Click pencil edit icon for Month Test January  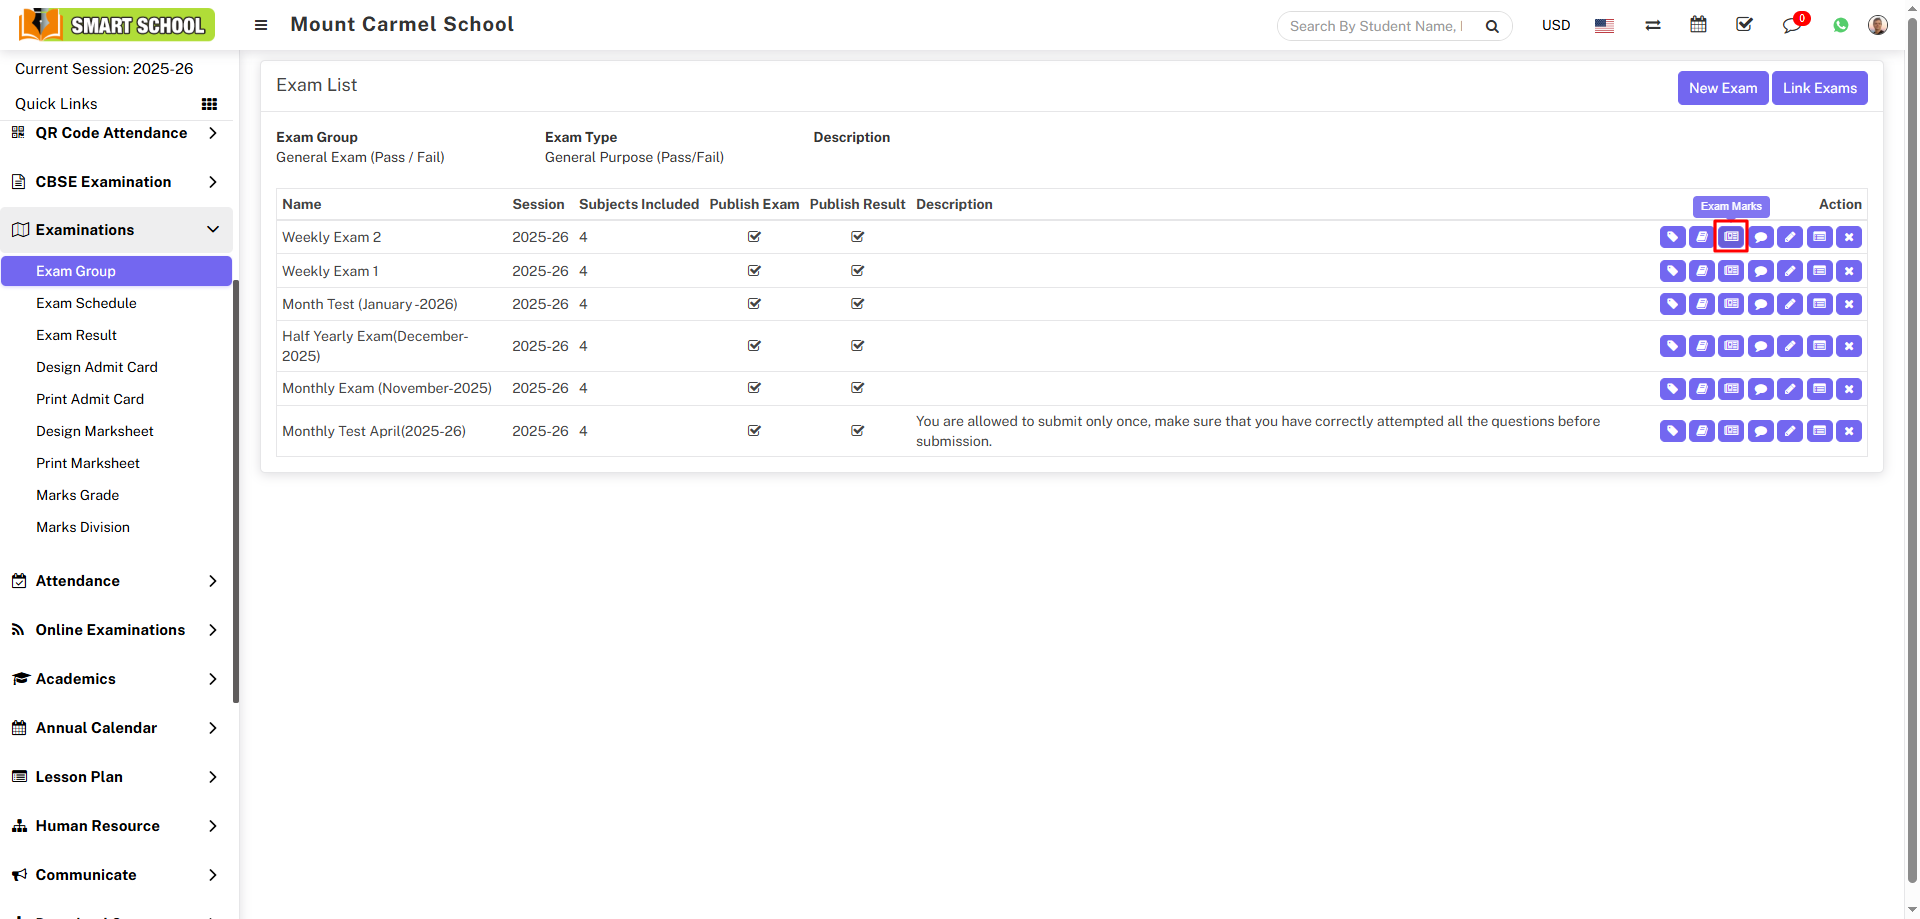[x=1790, y=304]
